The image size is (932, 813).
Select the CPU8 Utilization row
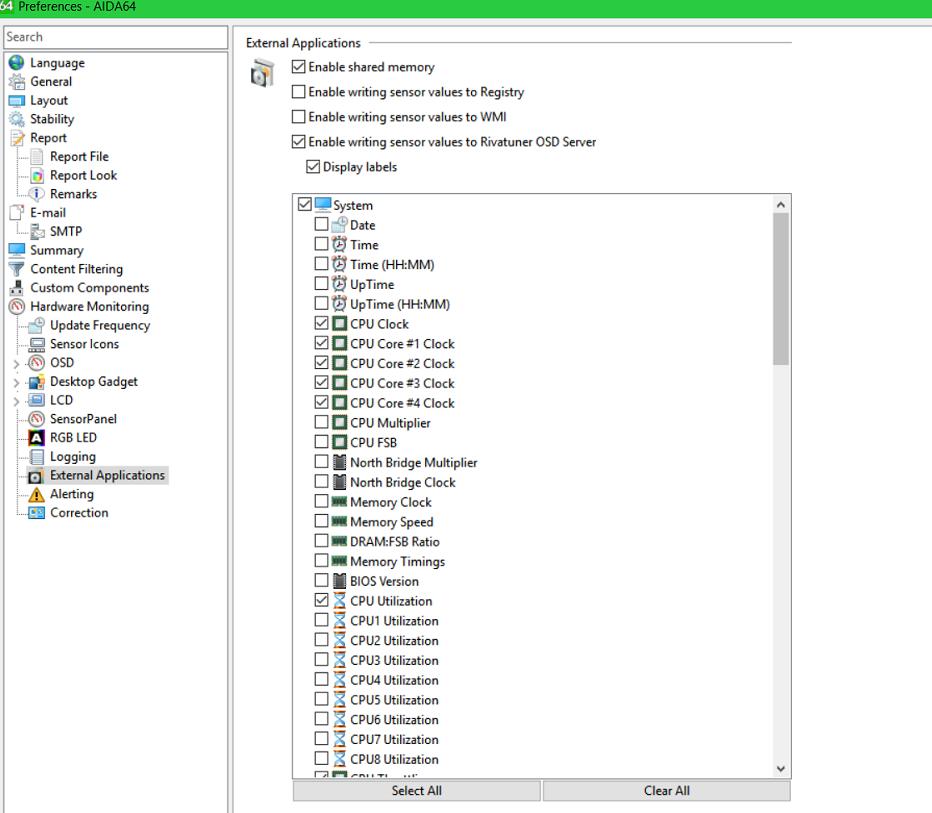pos(394,759)
